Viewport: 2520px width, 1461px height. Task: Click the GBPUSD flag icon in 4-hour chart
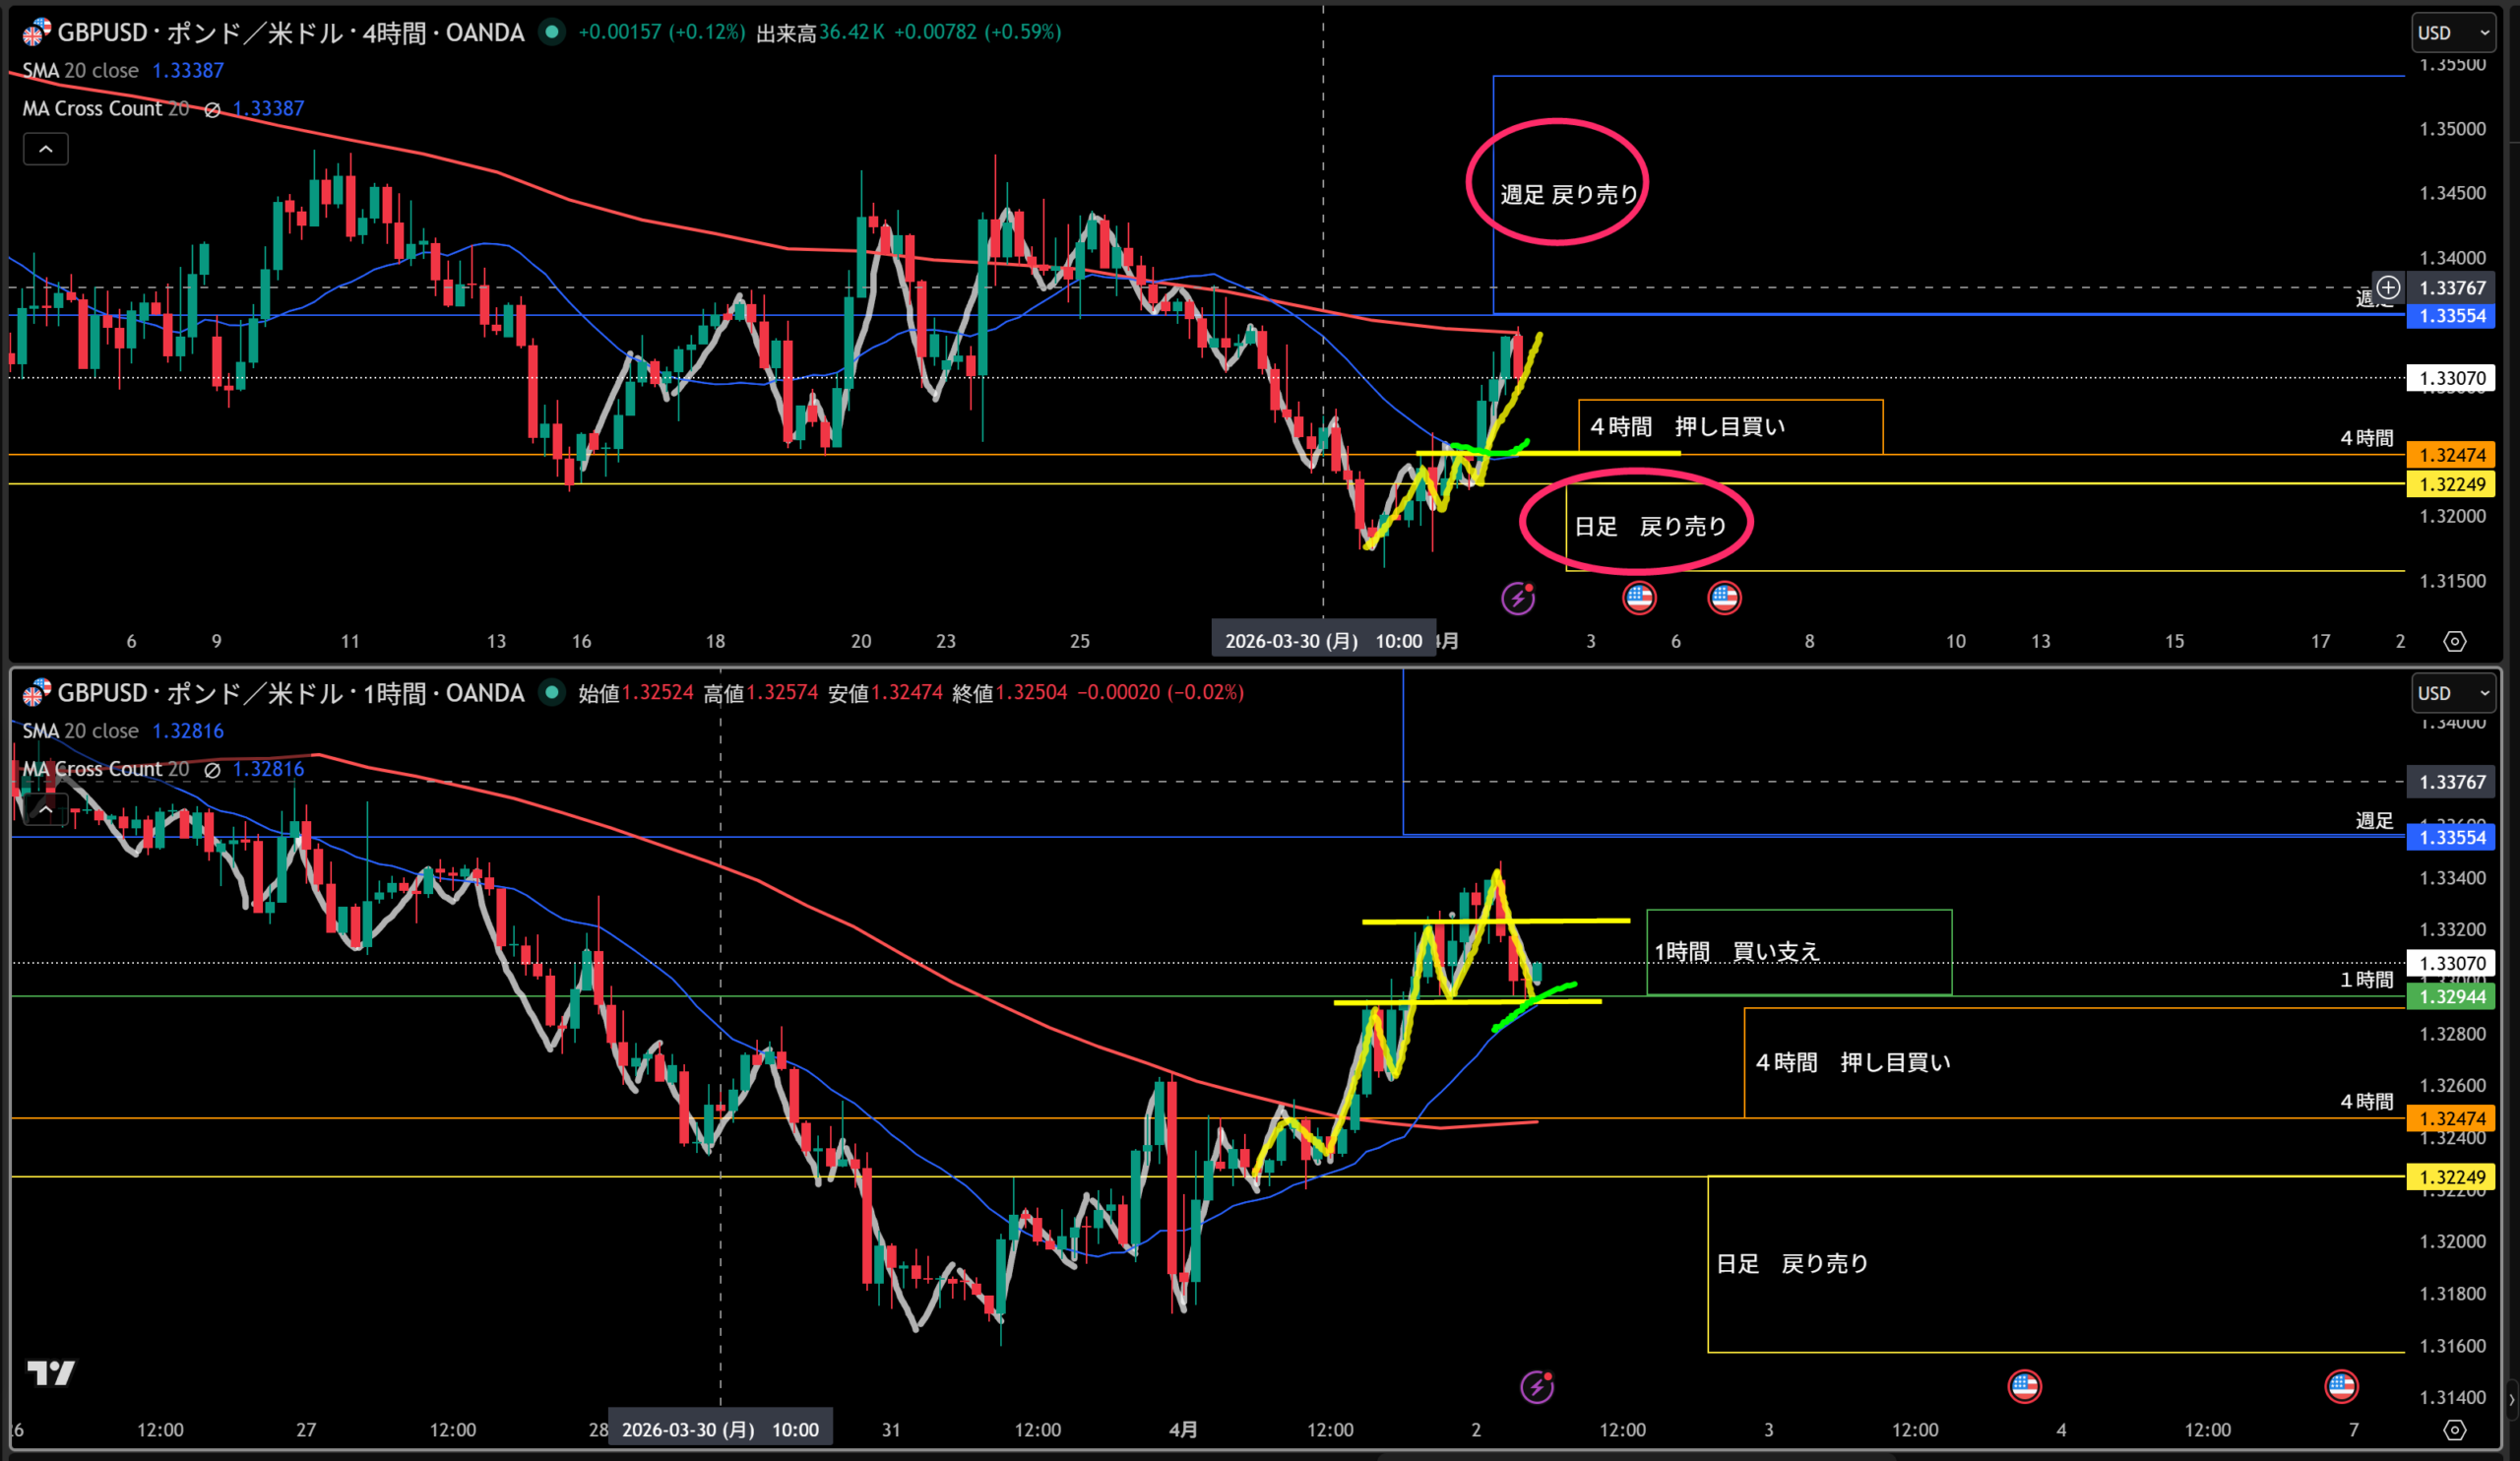(x=36, y=33)
